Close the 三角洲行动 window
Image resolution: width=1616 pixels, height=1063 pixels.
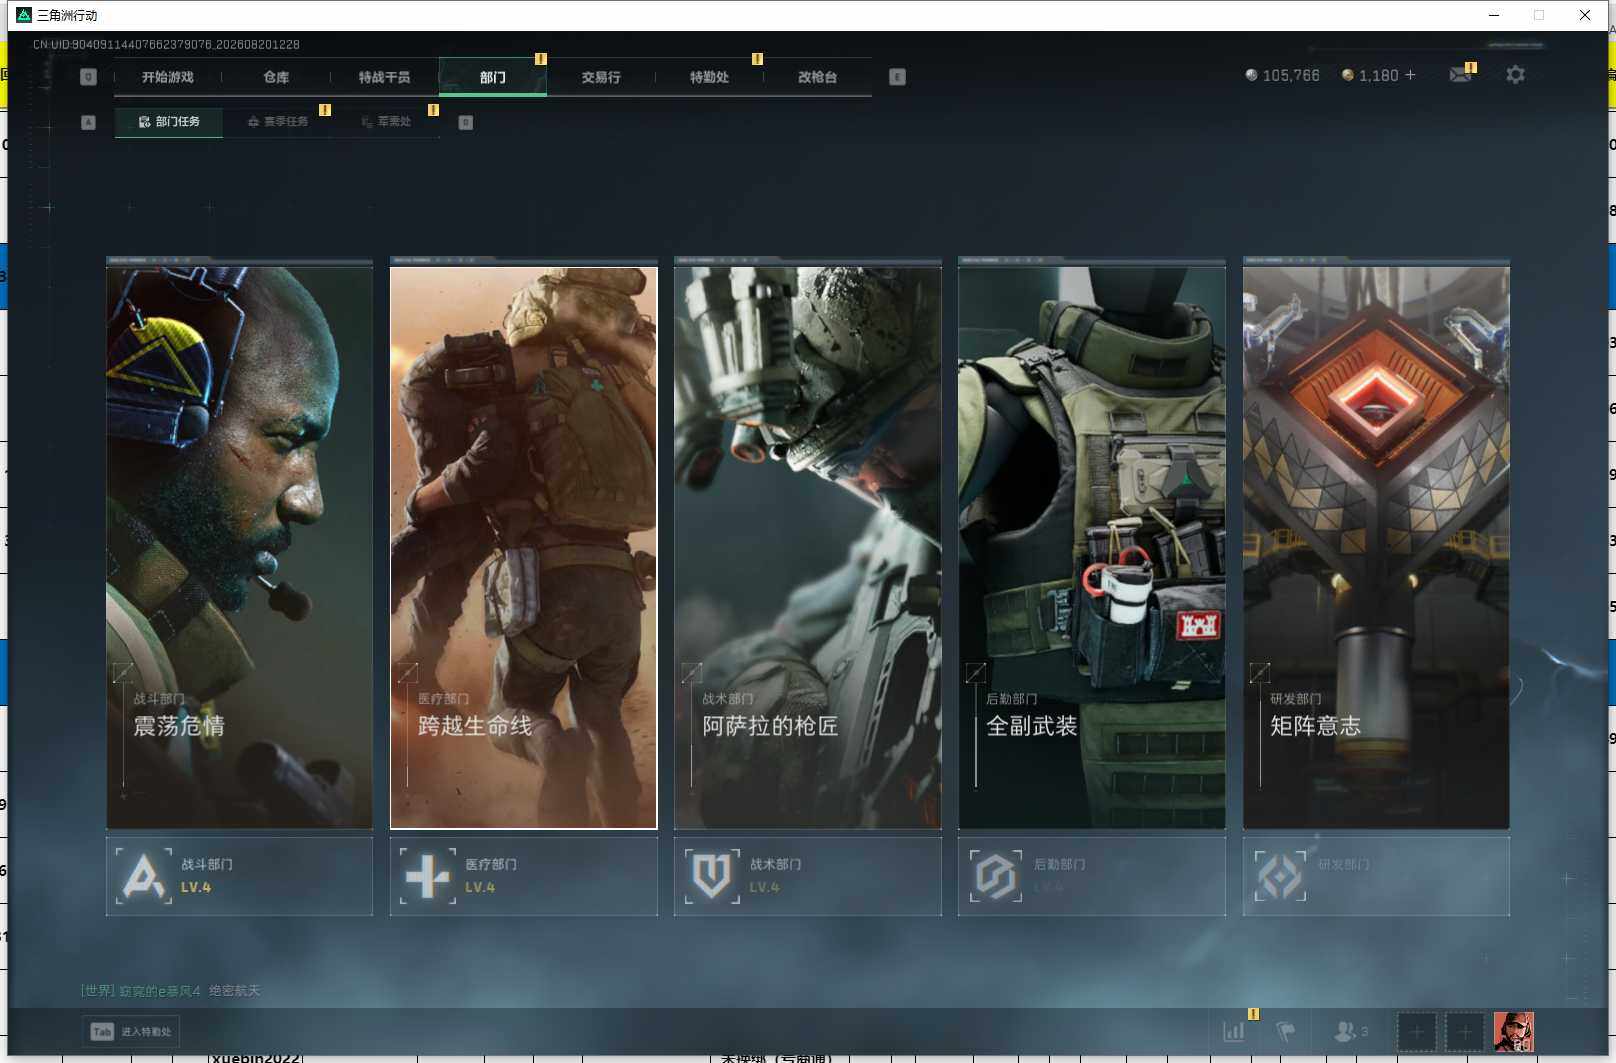click(x=1585, y=15)
